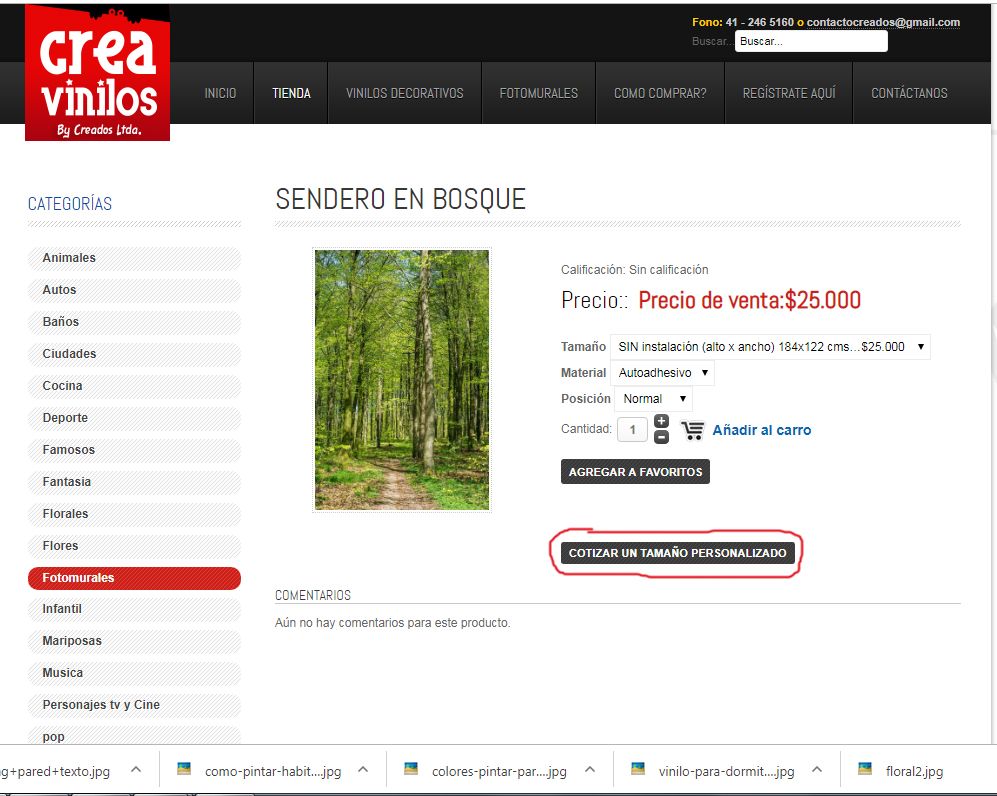Decrease quantity with the minus icon
Image resolution: width=997 pixels, height=796 pixels.
pos(661,437)
